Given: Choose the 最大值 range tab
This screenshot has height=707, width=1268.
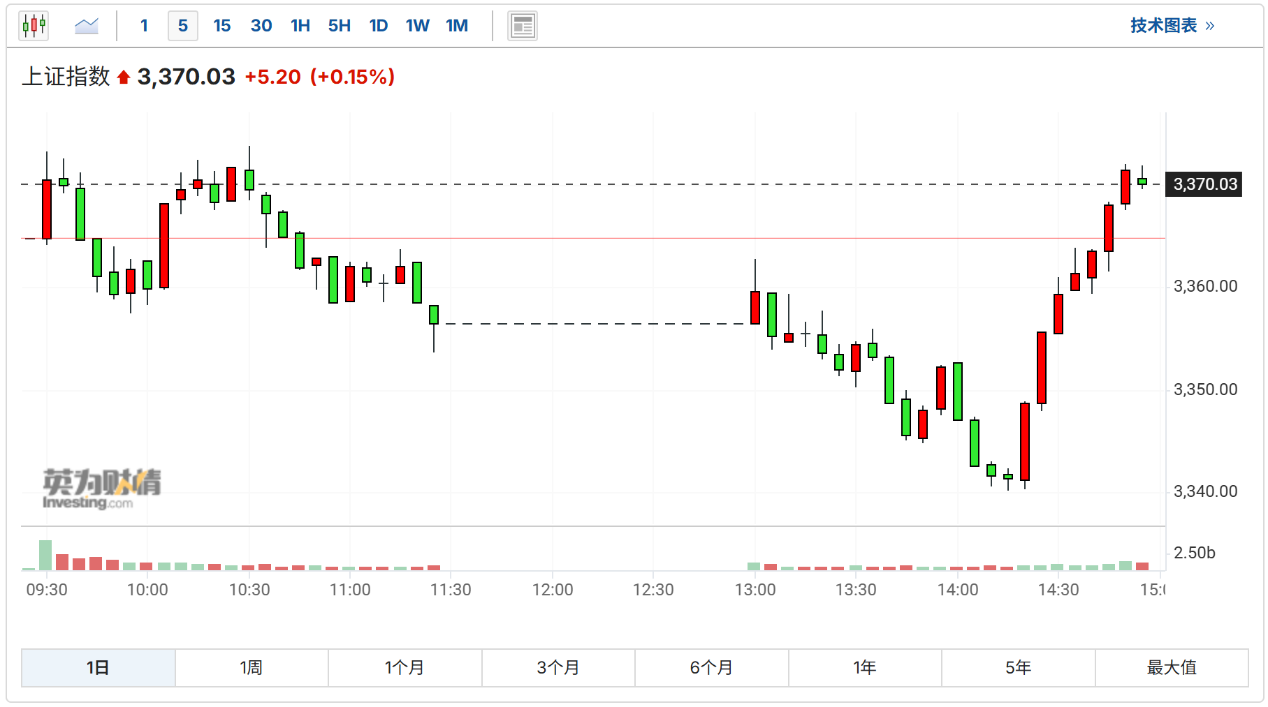Looking at the screenshot, I should pyautogui.click(x=1172, y=668).
